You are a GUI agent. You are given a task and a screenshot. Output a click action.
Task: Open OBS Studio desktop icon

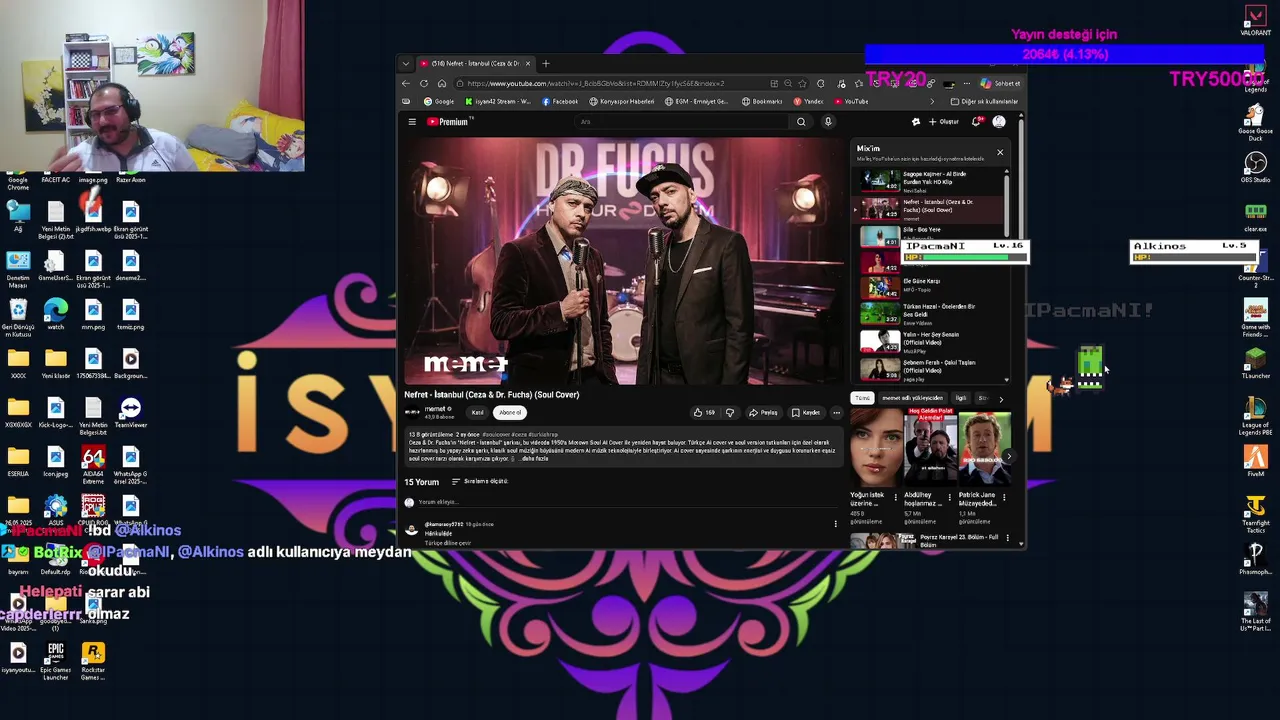pyautogui.click(x=1255, y=167)
